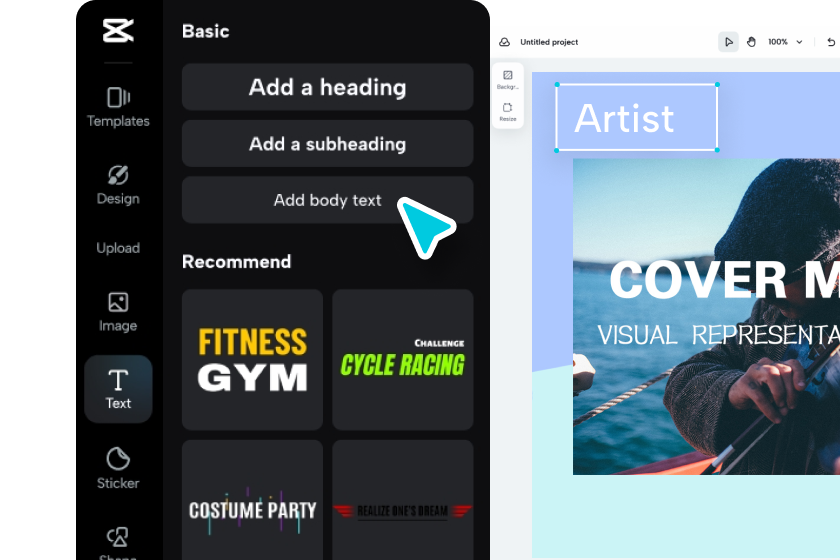This screenshot has width=840, height=560.
Task: Select the hand pan tool
Action: (x=751, y=42)
